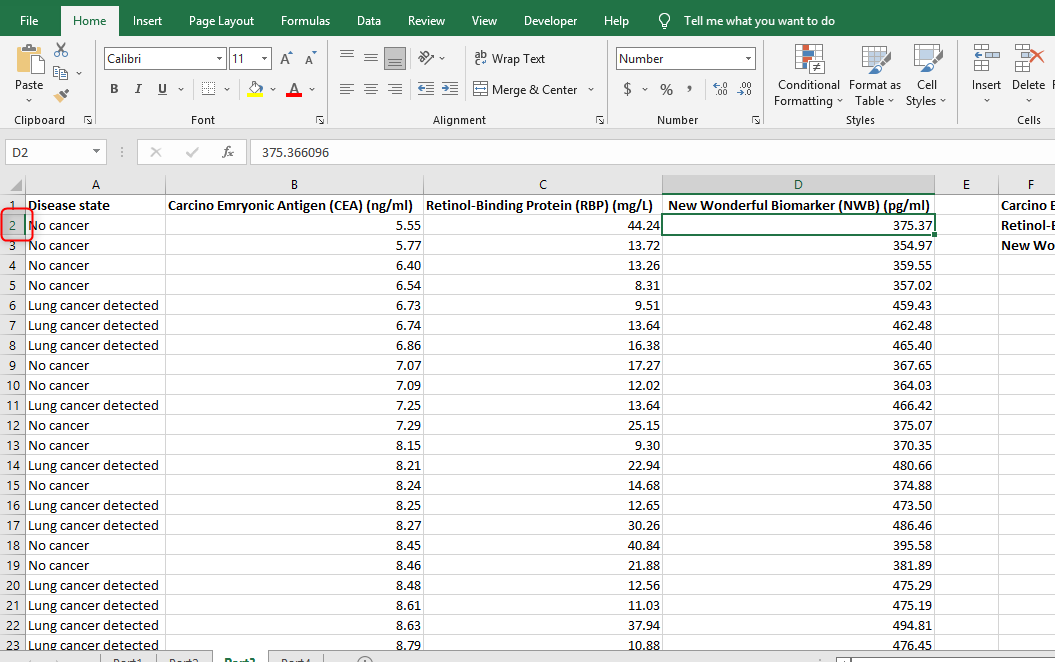Switch to the Developer tab
The image size is (1055, 662).
pos(550,21)
